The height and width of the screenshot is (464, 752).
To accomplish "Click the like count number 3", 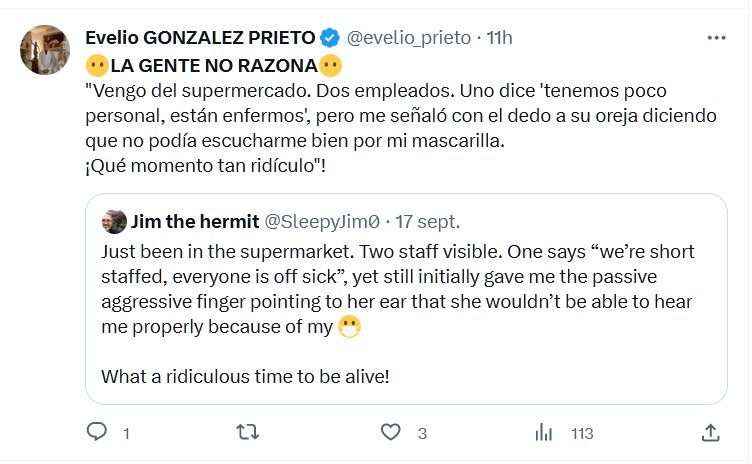I will tap(423, 433).
